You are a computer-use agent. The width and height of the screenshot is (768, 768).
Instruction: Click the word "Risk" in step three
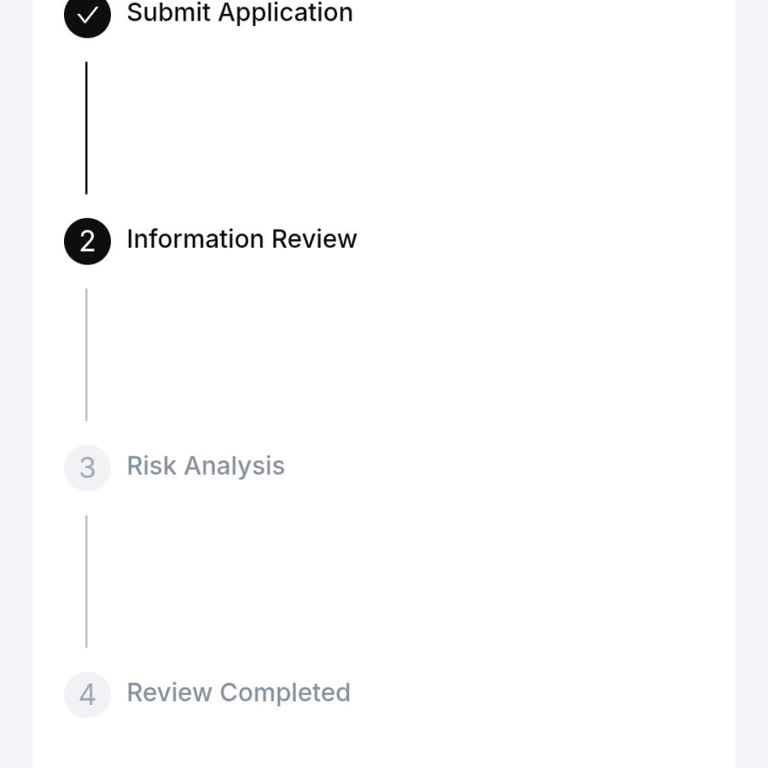(151, 466)
